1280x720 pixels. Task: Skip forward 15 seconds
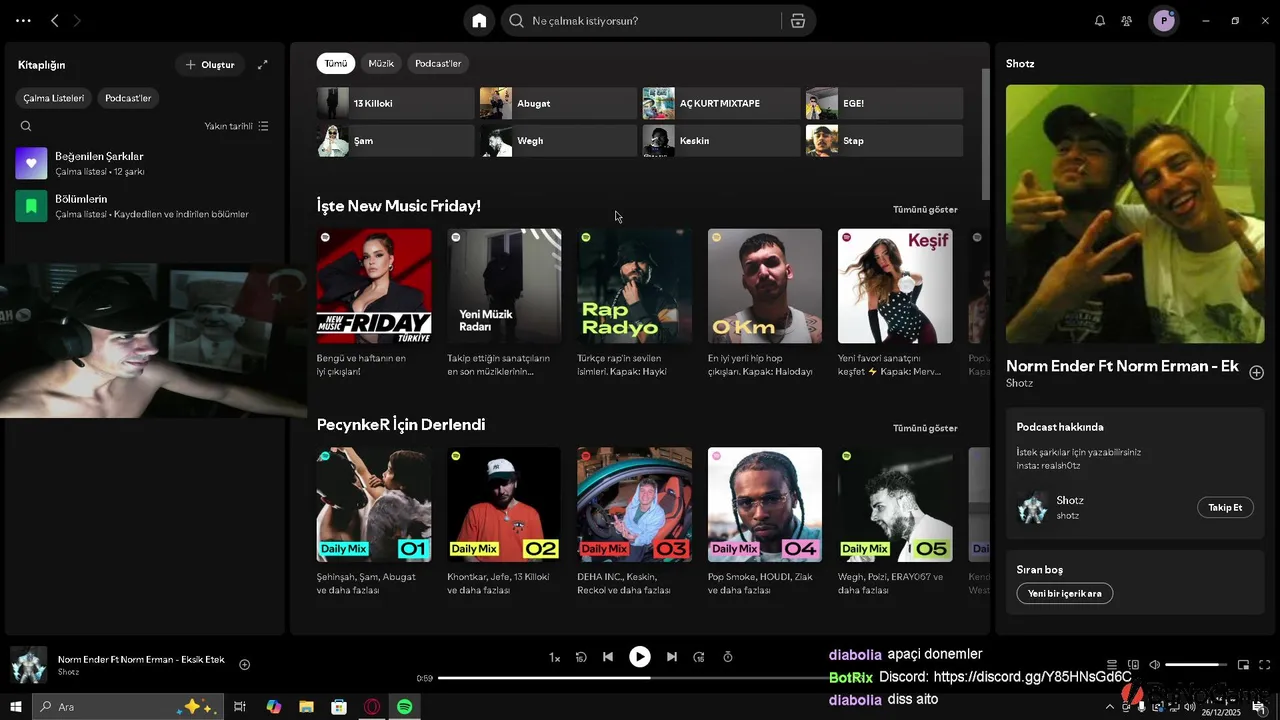pyautogui.click(x=699, y=657)
